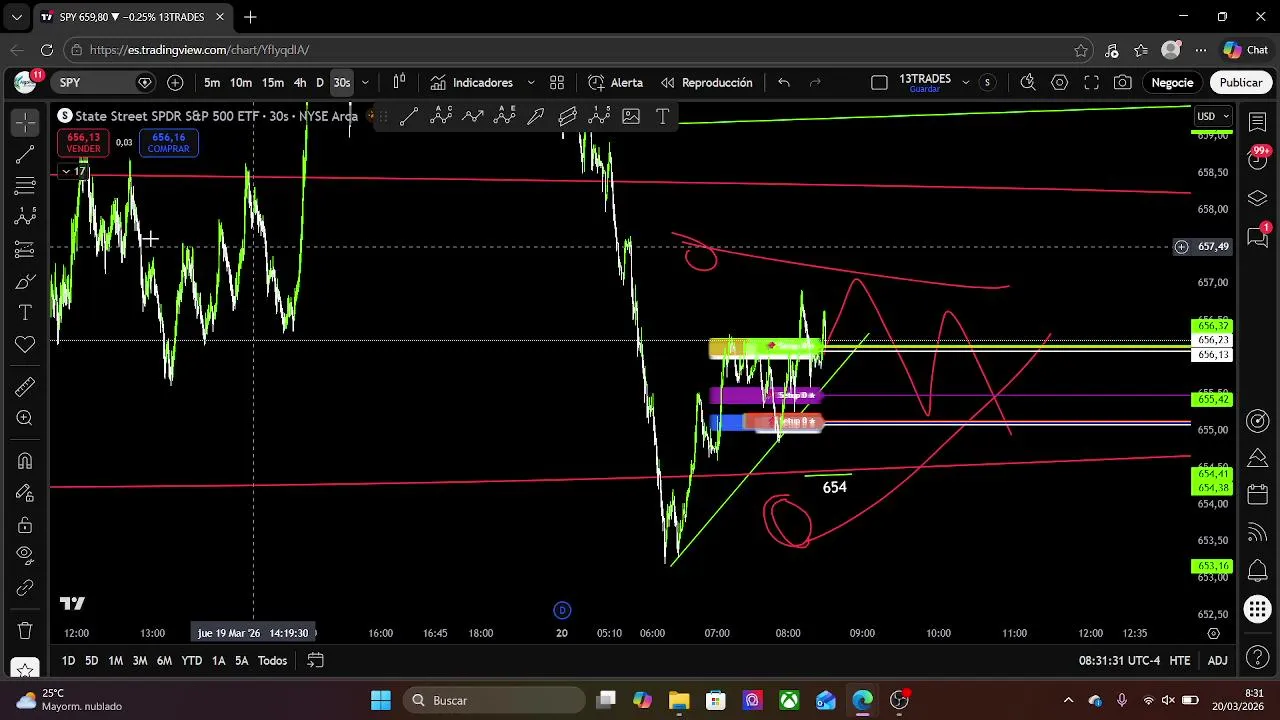Select the 1D date range
1280x720 pixels.
pos(68,661)
